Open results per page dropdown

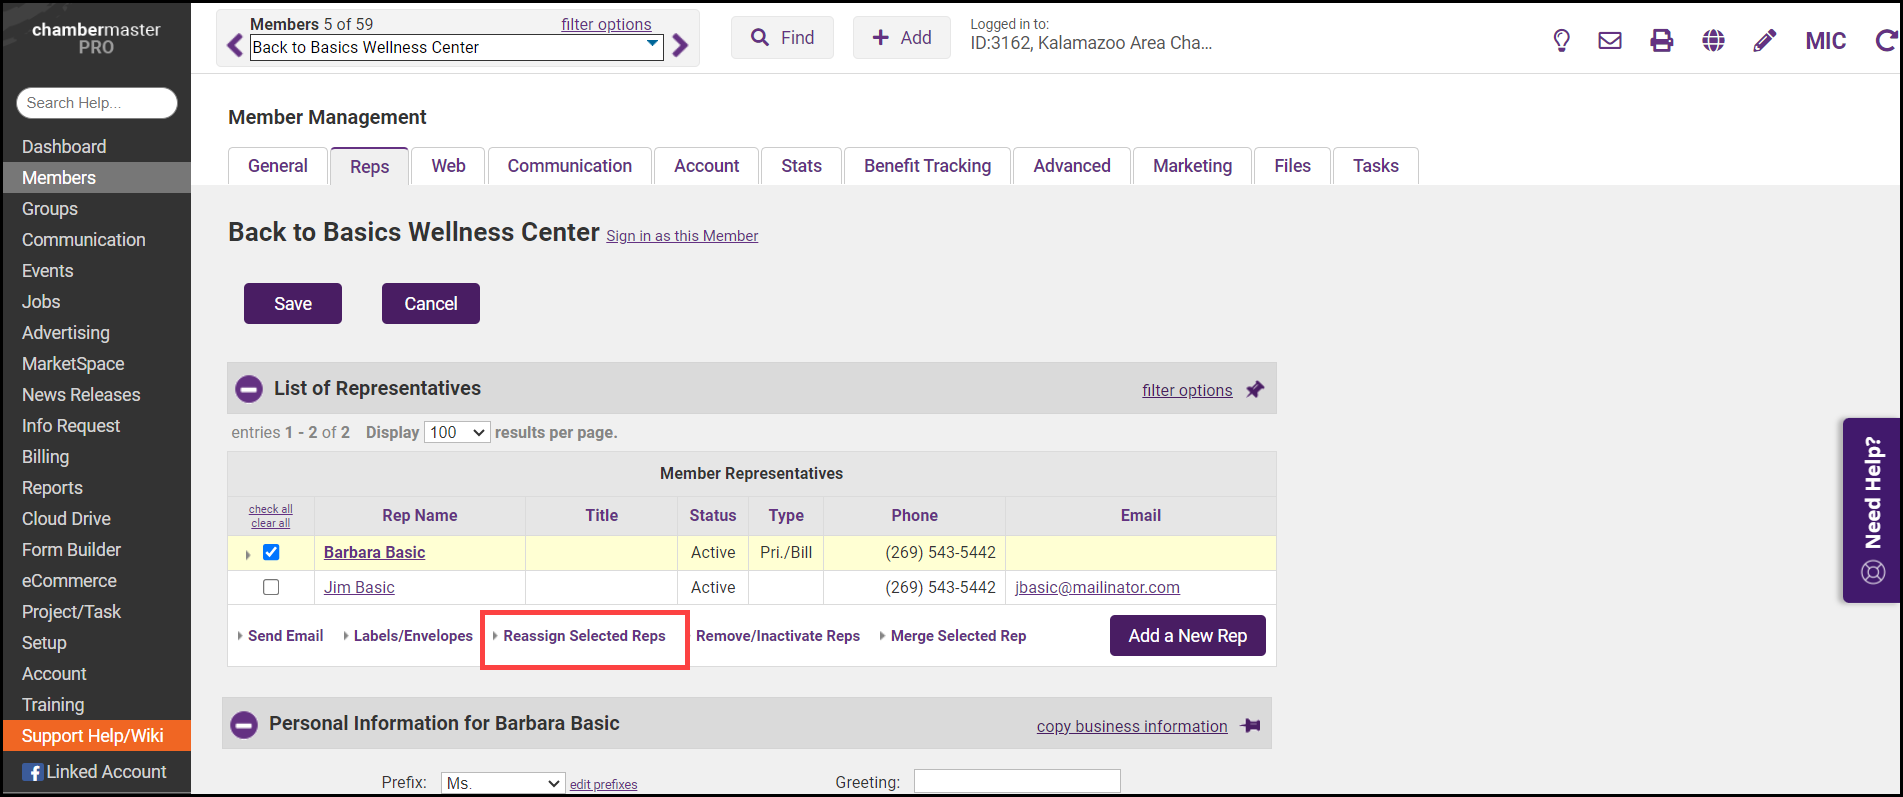tap(457, 432)
